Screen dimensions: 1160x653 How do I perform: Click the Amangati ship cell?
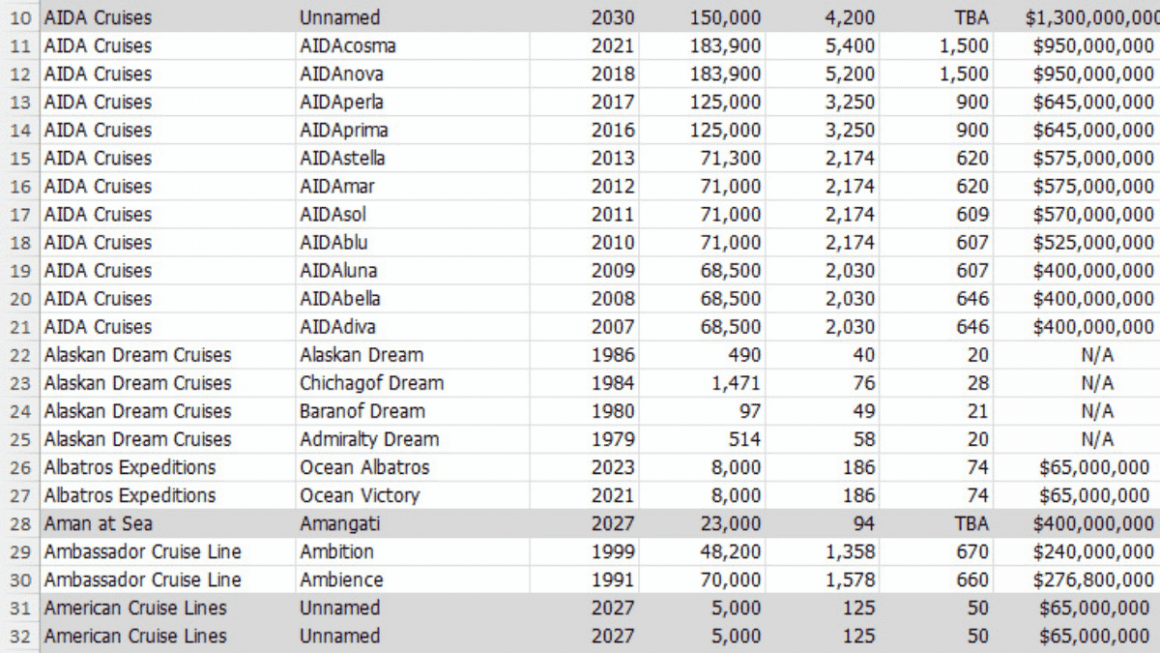412,524
